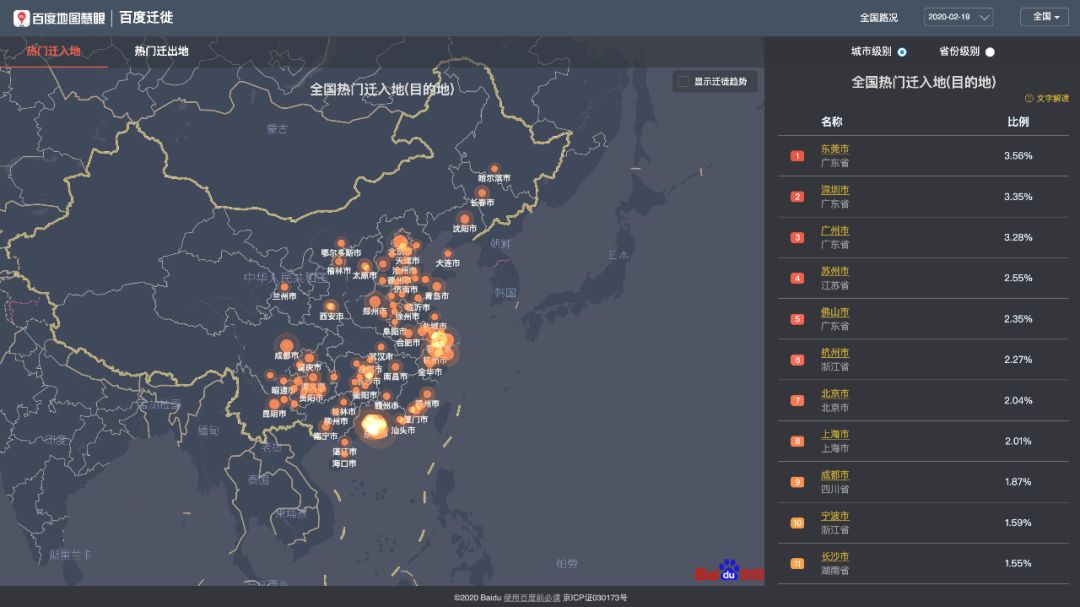The height and width of the screenshot is (607, 1080).
Task: Click the 郑州市 map hotspot
Action: pos(375,301)
